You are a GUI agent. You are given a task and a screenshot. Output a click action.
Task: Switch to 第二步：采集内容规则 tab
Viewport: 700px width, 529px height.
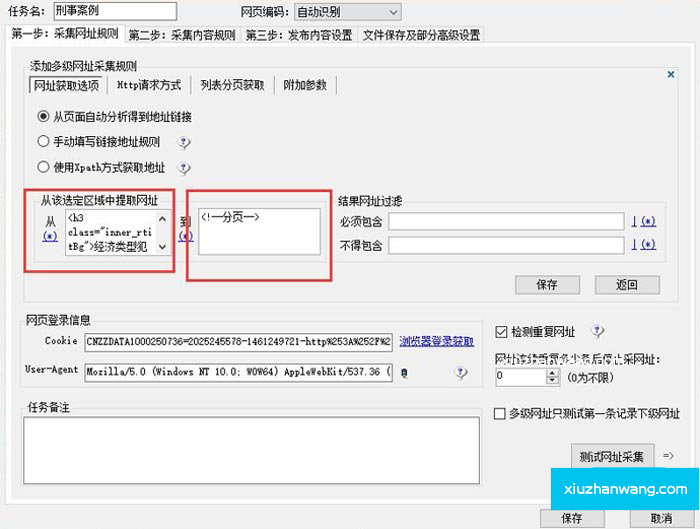(181, 34)
